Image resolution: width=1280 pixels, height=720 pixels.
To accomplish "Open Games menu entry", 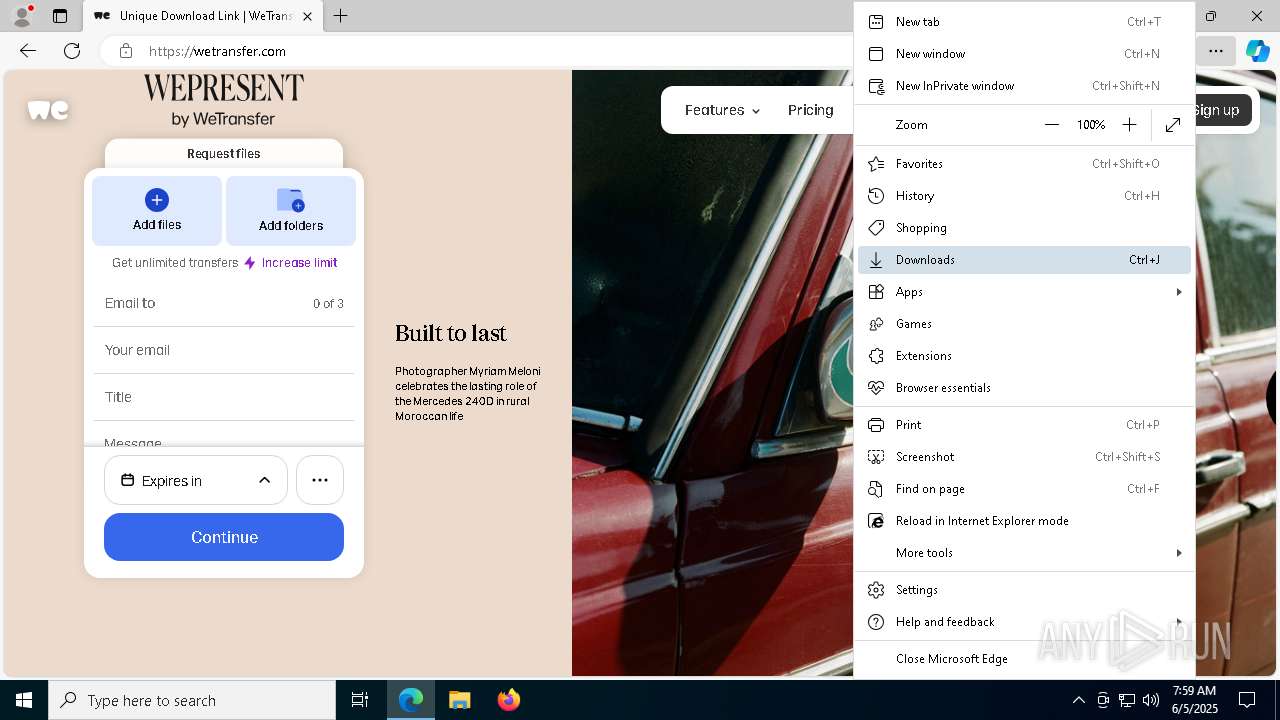I will (1024, 324).
